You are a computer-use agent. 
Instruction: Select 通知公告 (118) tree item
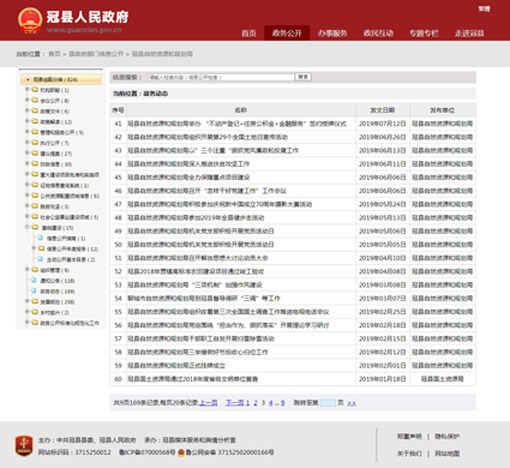[x=57, y=281]
